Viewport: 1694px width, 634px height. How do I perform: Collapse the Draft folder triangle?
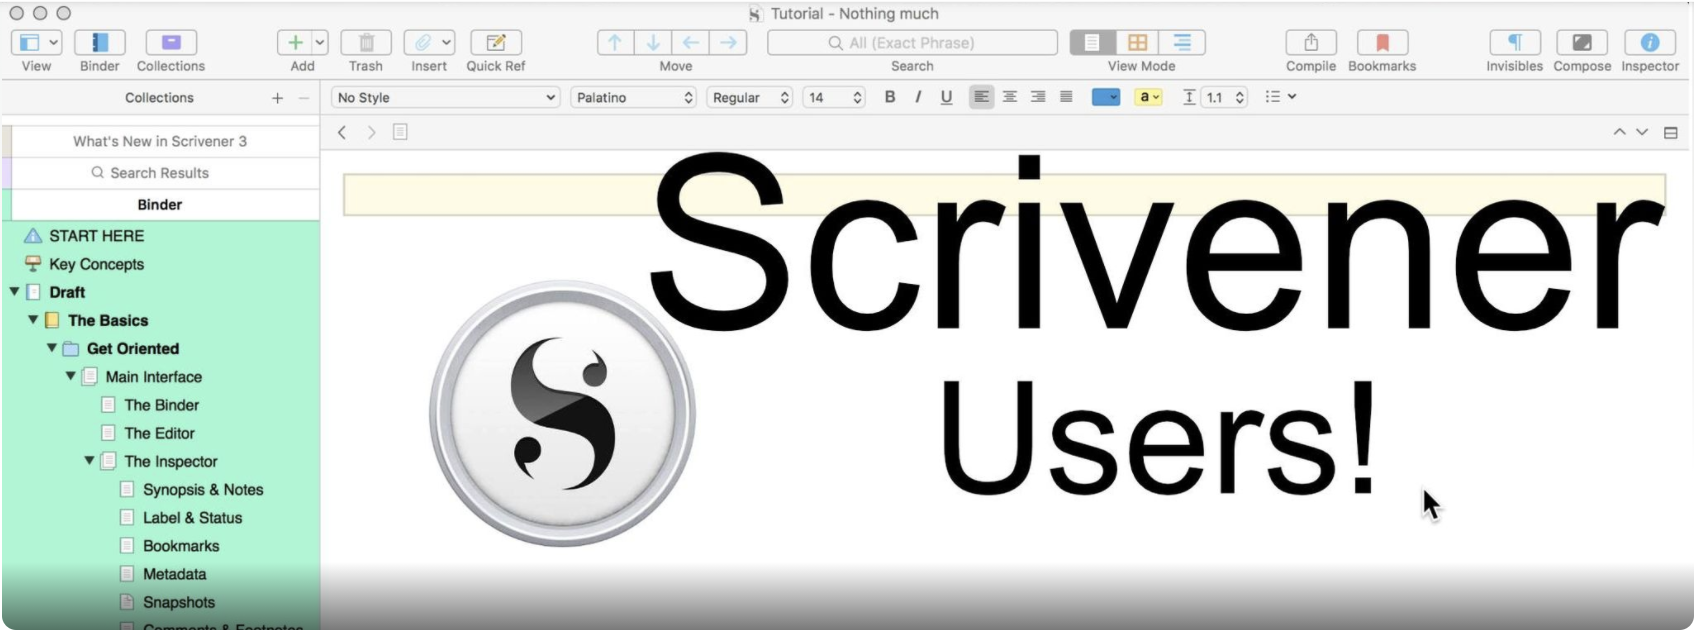(x=14, y=292)
